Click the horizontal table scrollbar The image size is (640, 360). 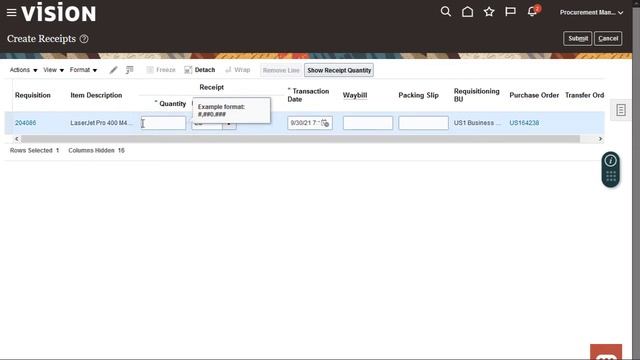click(x=300, y=139)
